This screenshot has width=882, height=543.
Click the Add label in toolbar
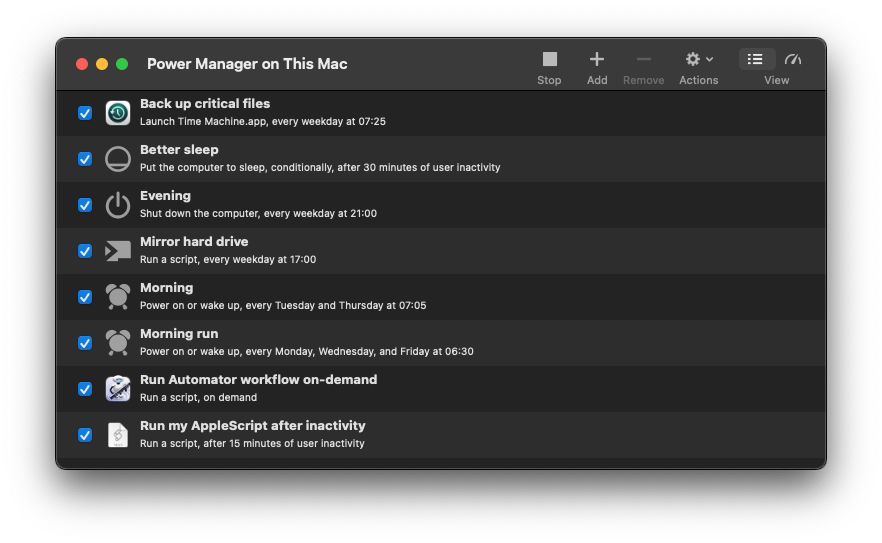(x=597, y=80)
